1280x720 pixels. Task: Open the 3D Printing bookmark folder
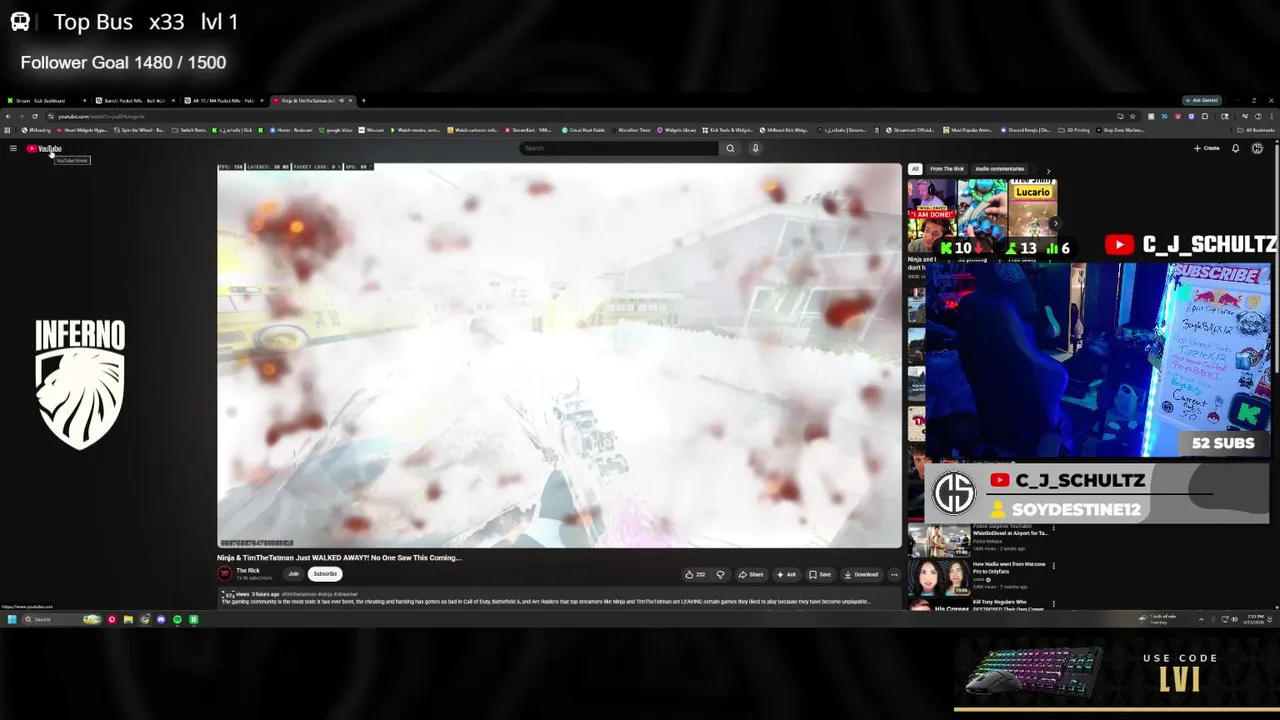(x=1076, y=130)
